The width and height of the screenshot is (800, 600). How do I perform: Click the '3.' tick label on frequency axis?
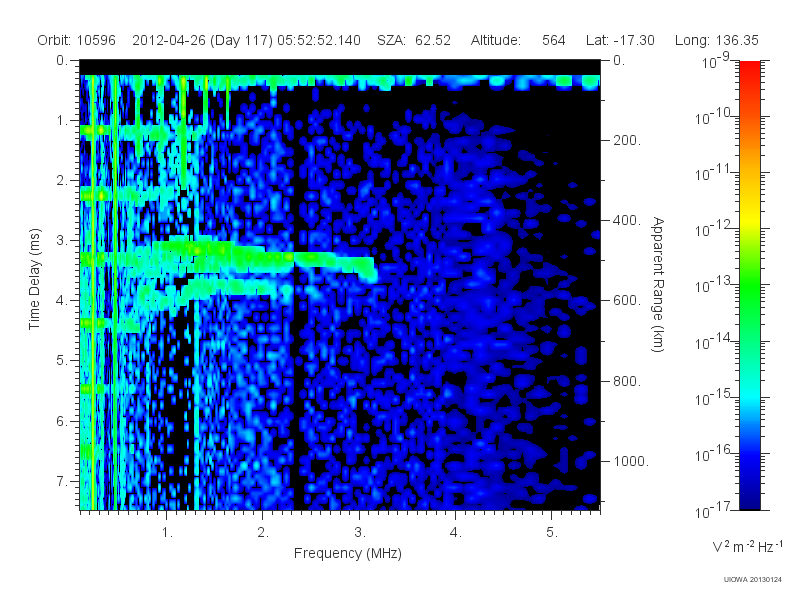tap(360, 533)
